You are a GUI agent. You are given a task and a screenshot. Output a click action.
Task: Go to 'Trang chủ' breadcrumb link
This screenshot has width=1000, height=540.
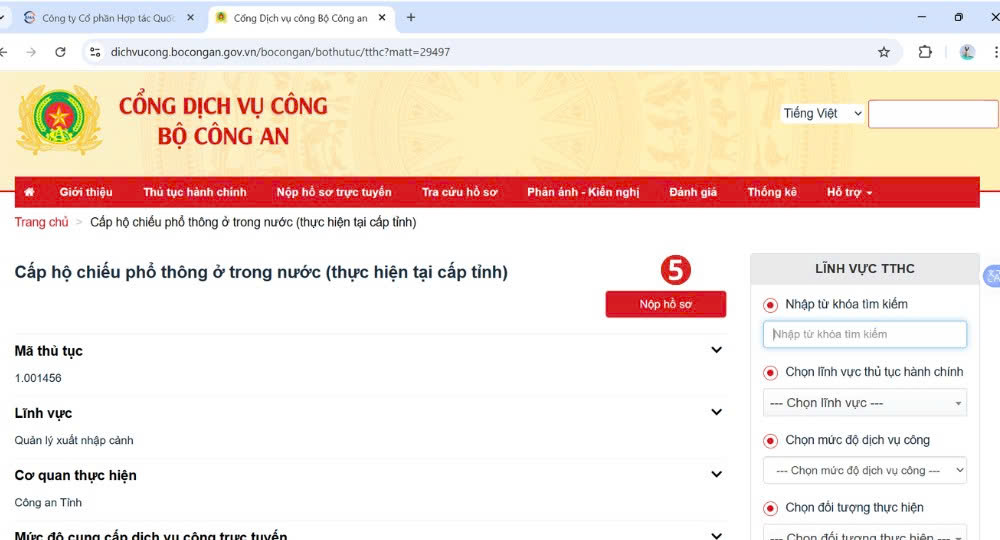(41, 222)
